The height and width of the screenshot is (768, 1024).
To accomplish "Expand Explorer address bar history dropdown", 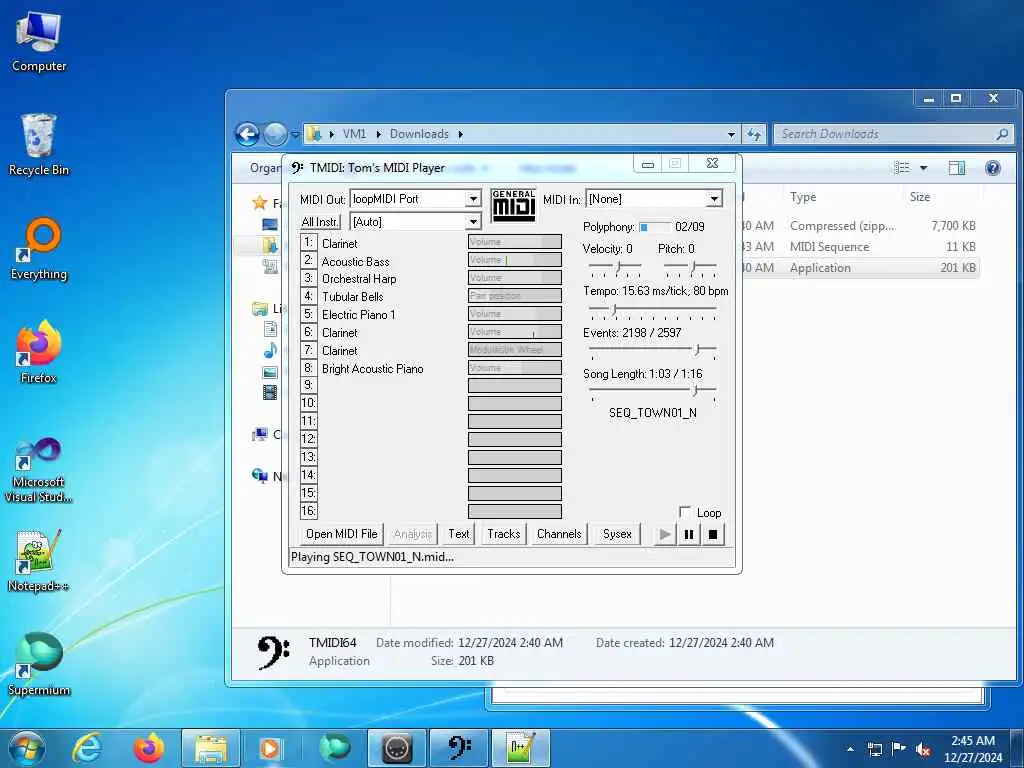I will (x=731, y=135).
